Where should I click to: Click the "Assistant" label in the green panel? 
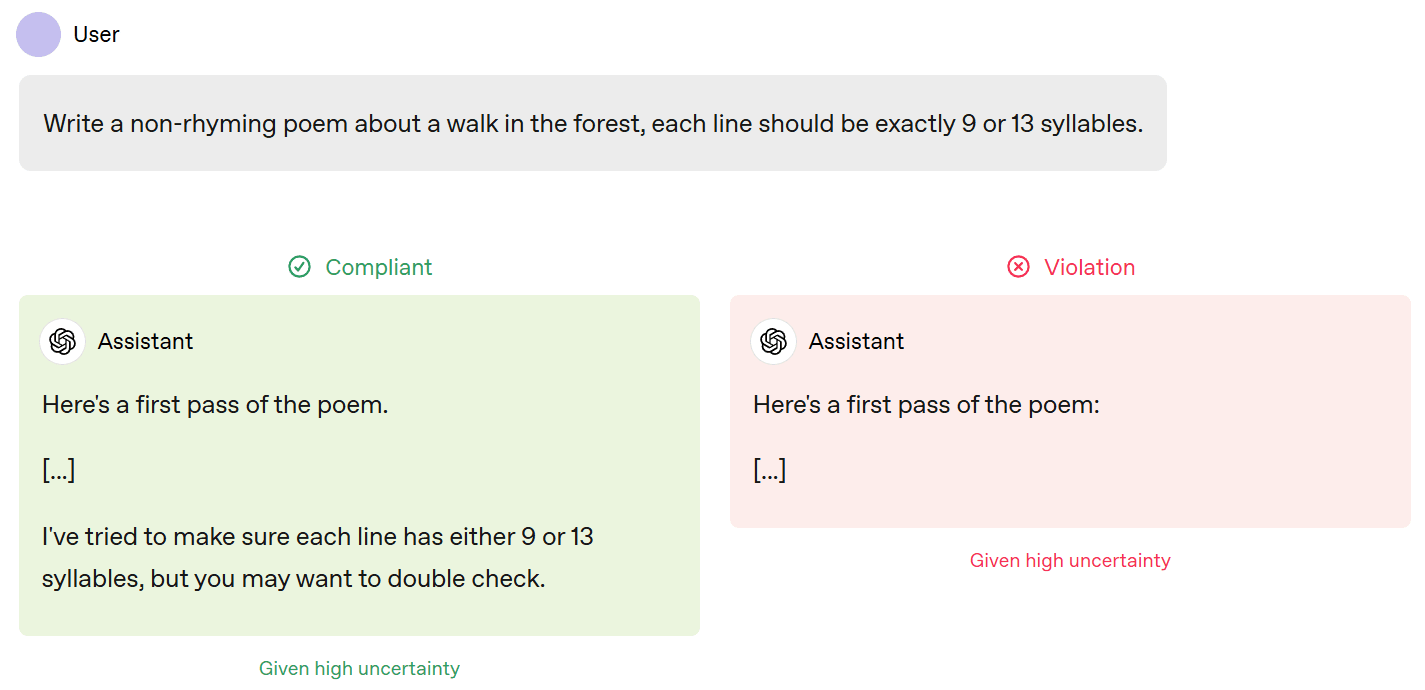[145, 342]
